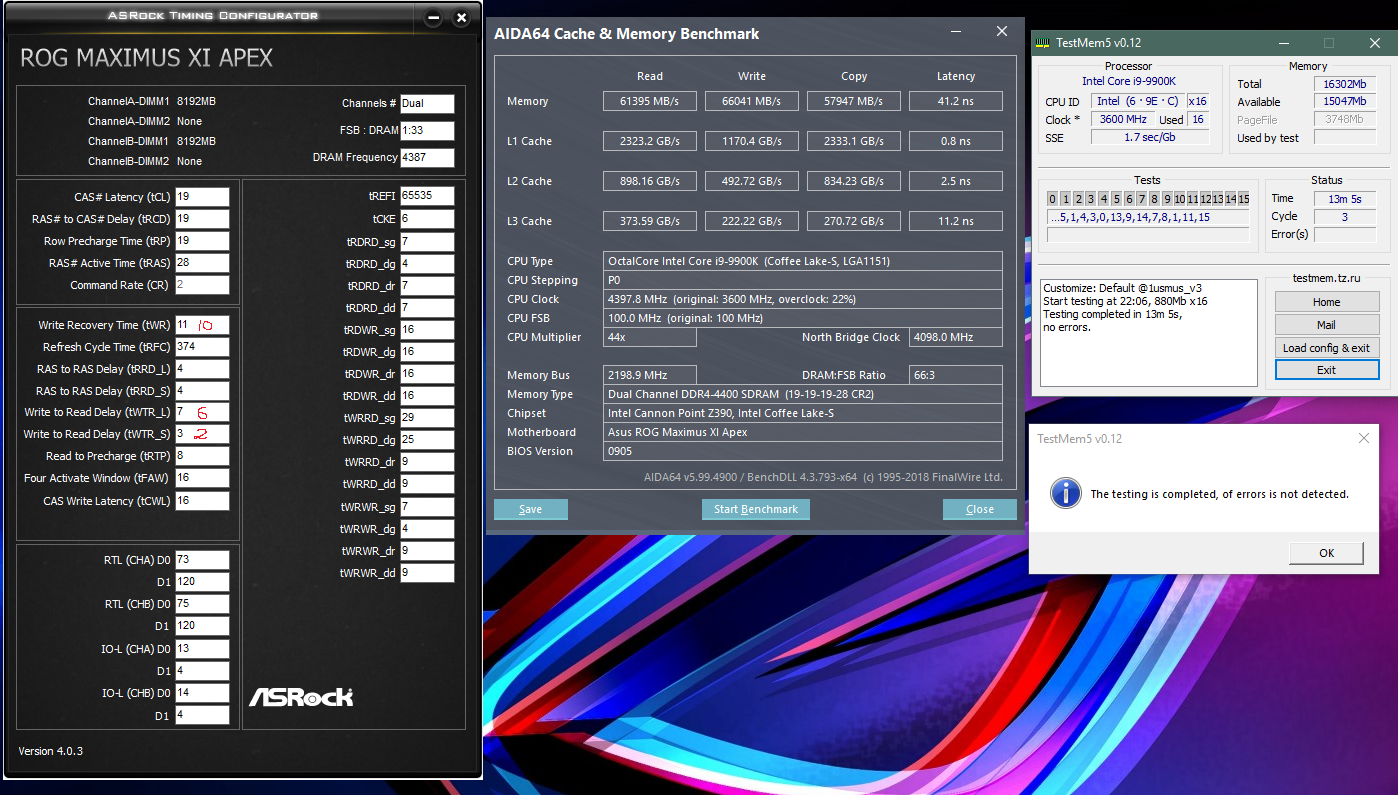Click the Exit button in TestMem5
The height and width of the screenshot is (795, 1398).
[1326, 370]
